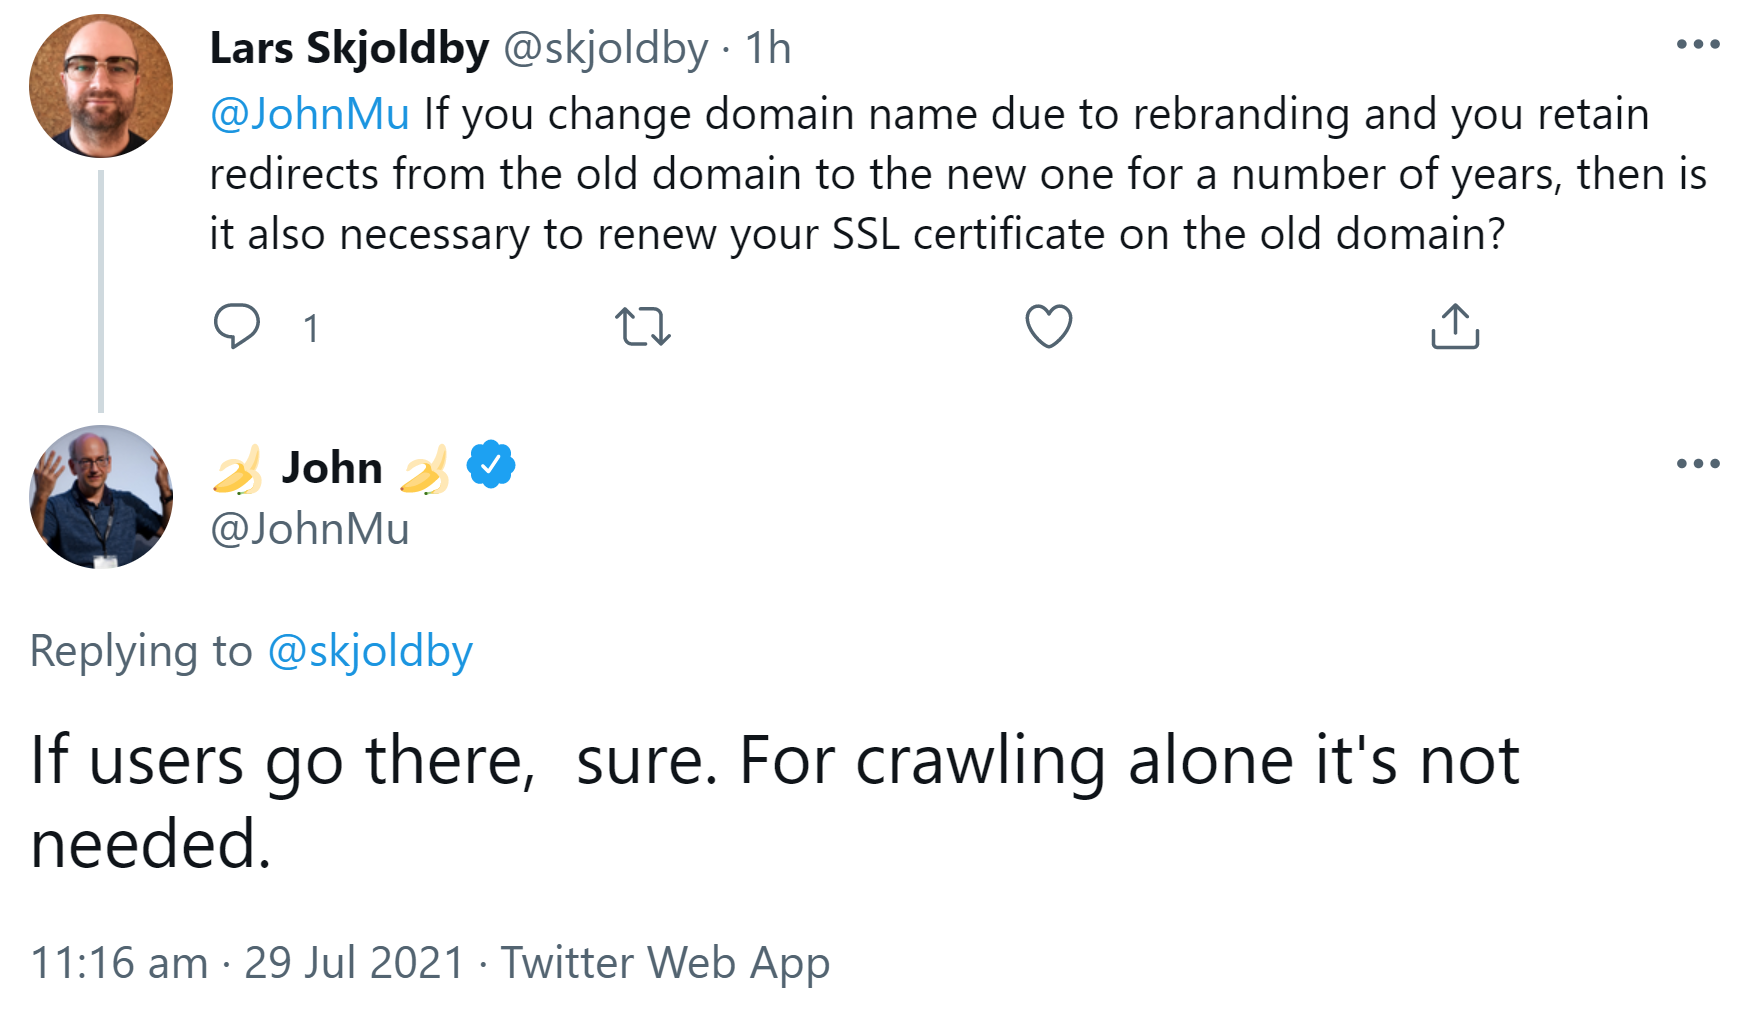The image size is (1762, 1034).
Task: Click the verified badge next to John
Action: [490, 463]
